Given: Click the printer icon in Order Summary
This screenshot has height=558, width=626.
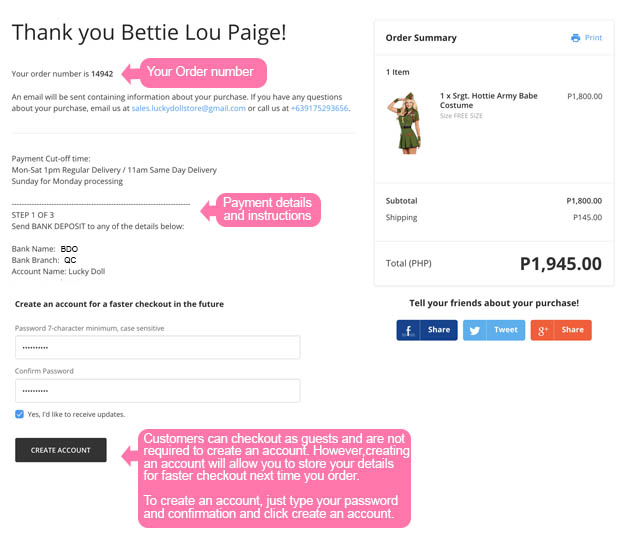Looking at the screenshot, I should point(575,38).
